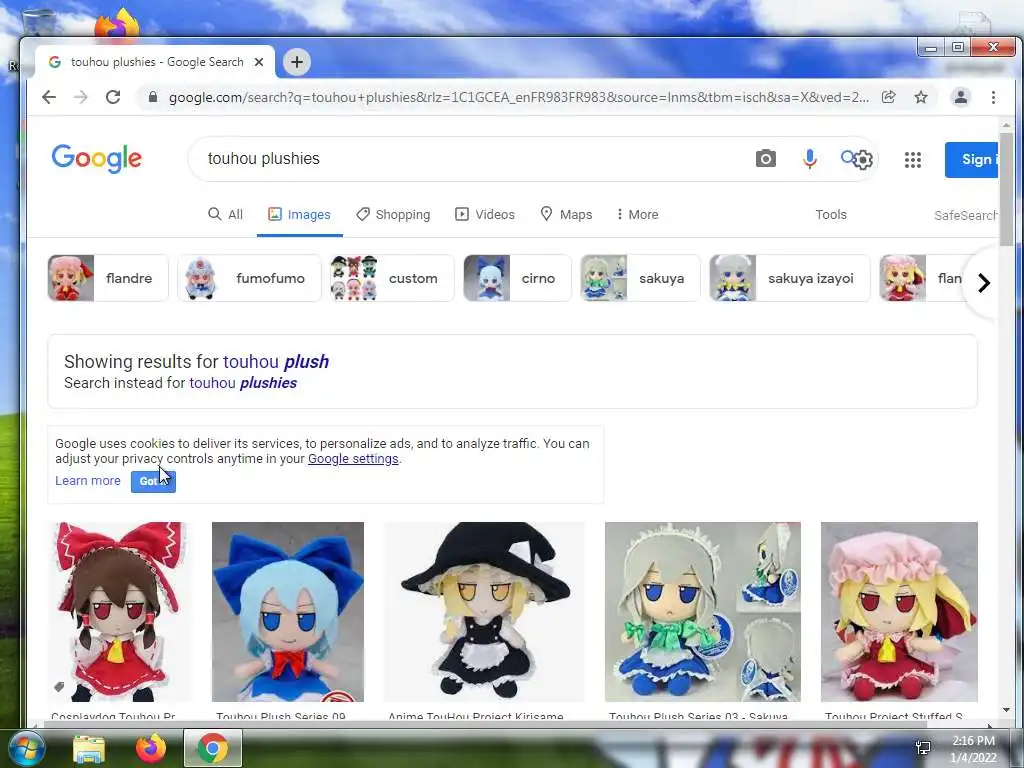1024x768 pixels.
Task: Click the browser forward arrow
Action: click(x=81, y=97)
